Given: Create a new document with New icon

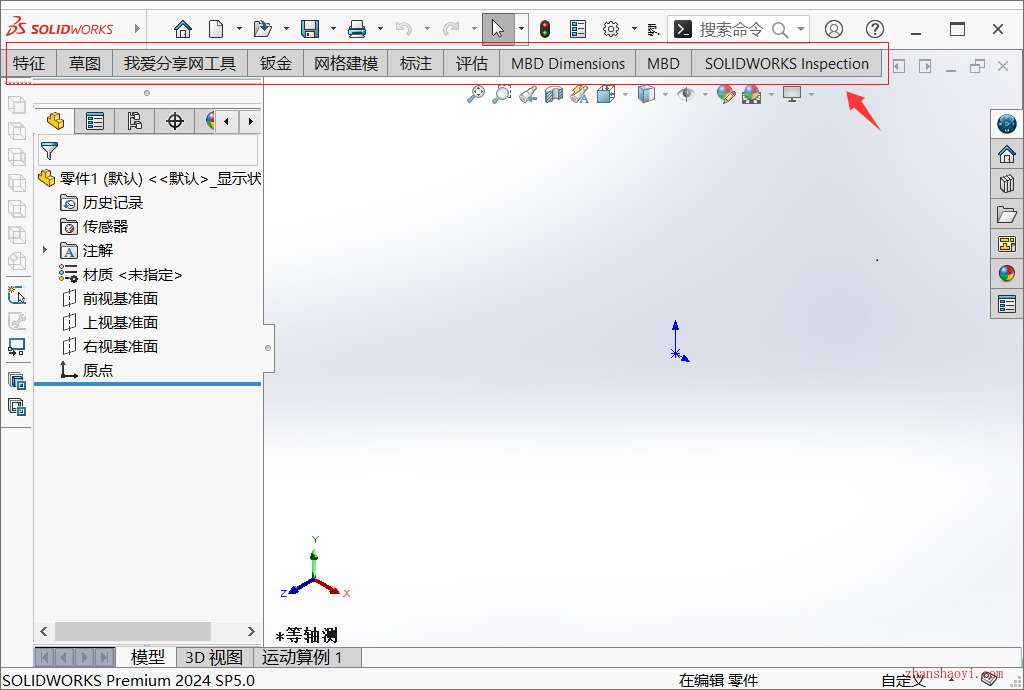Looking at the screenshot, I should [x=216, y=29].
